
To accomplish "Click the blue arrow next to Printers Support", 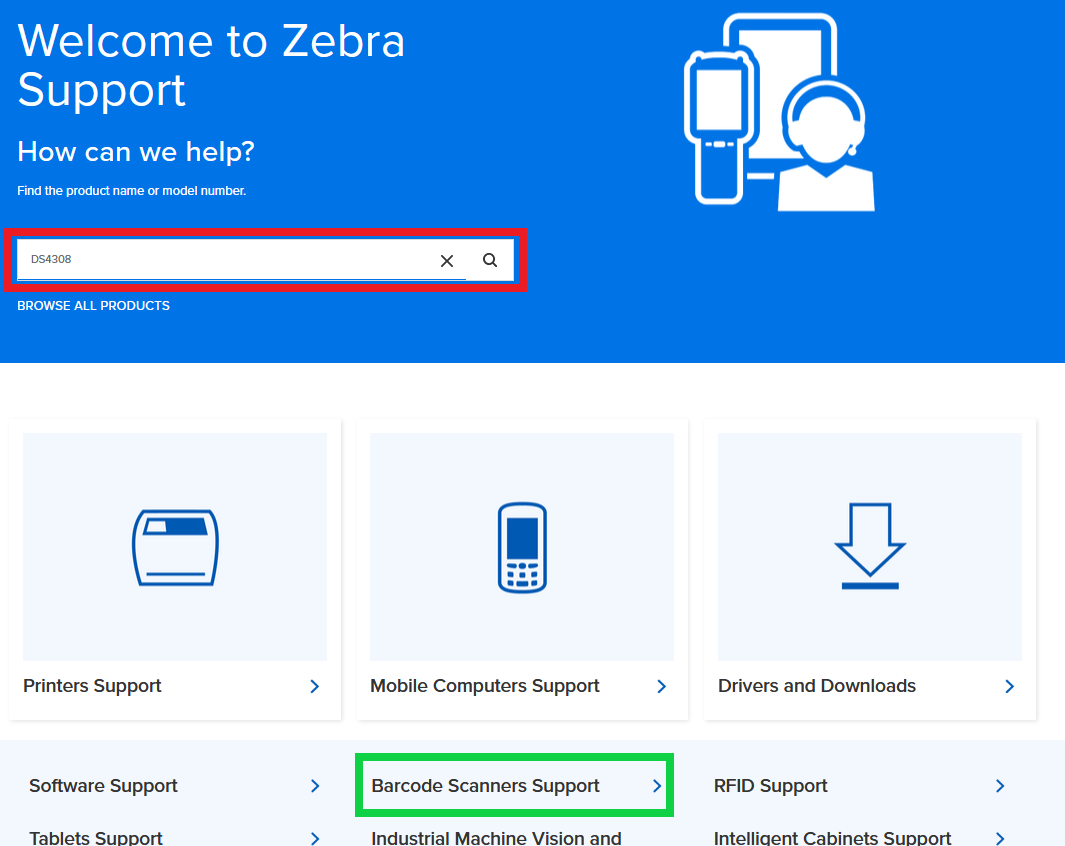I will (x=313, y=686).
